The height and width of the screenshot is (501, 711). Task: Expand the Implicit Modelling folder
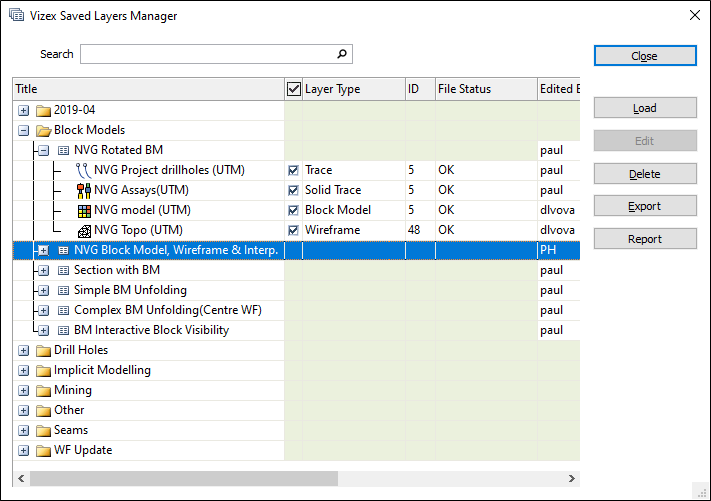[x=23, y=370]
